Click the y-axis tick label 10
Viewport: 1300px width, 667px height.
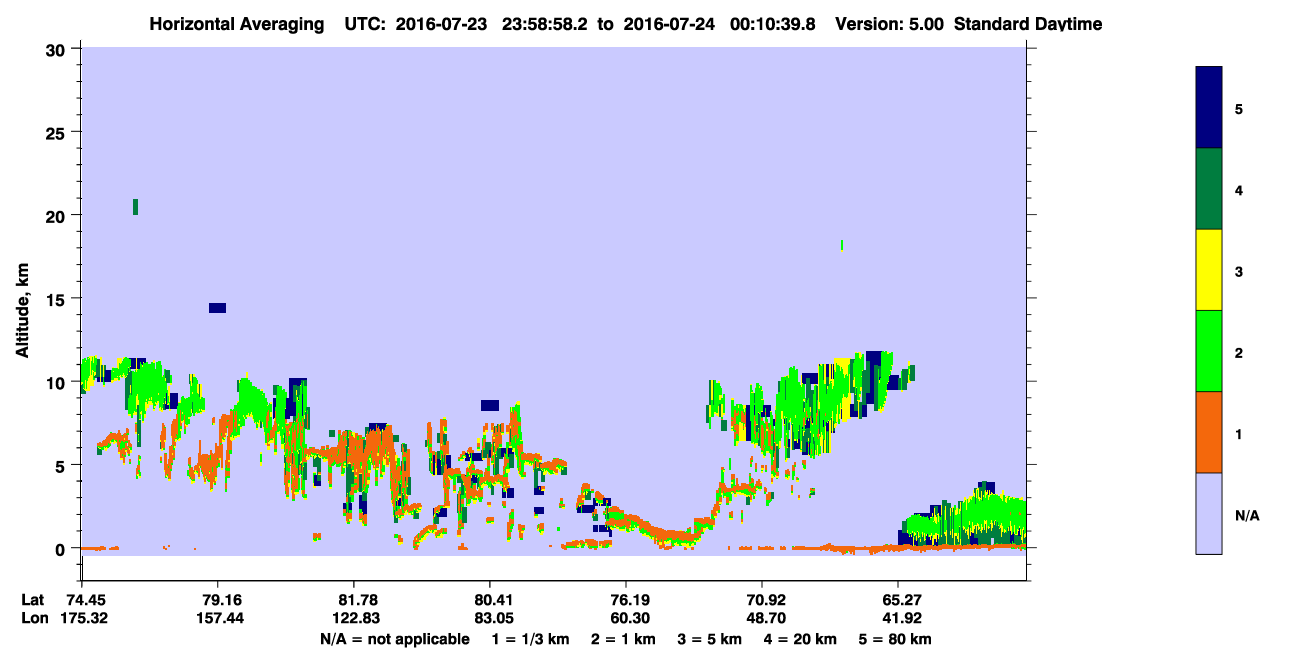tap(58, 382)
